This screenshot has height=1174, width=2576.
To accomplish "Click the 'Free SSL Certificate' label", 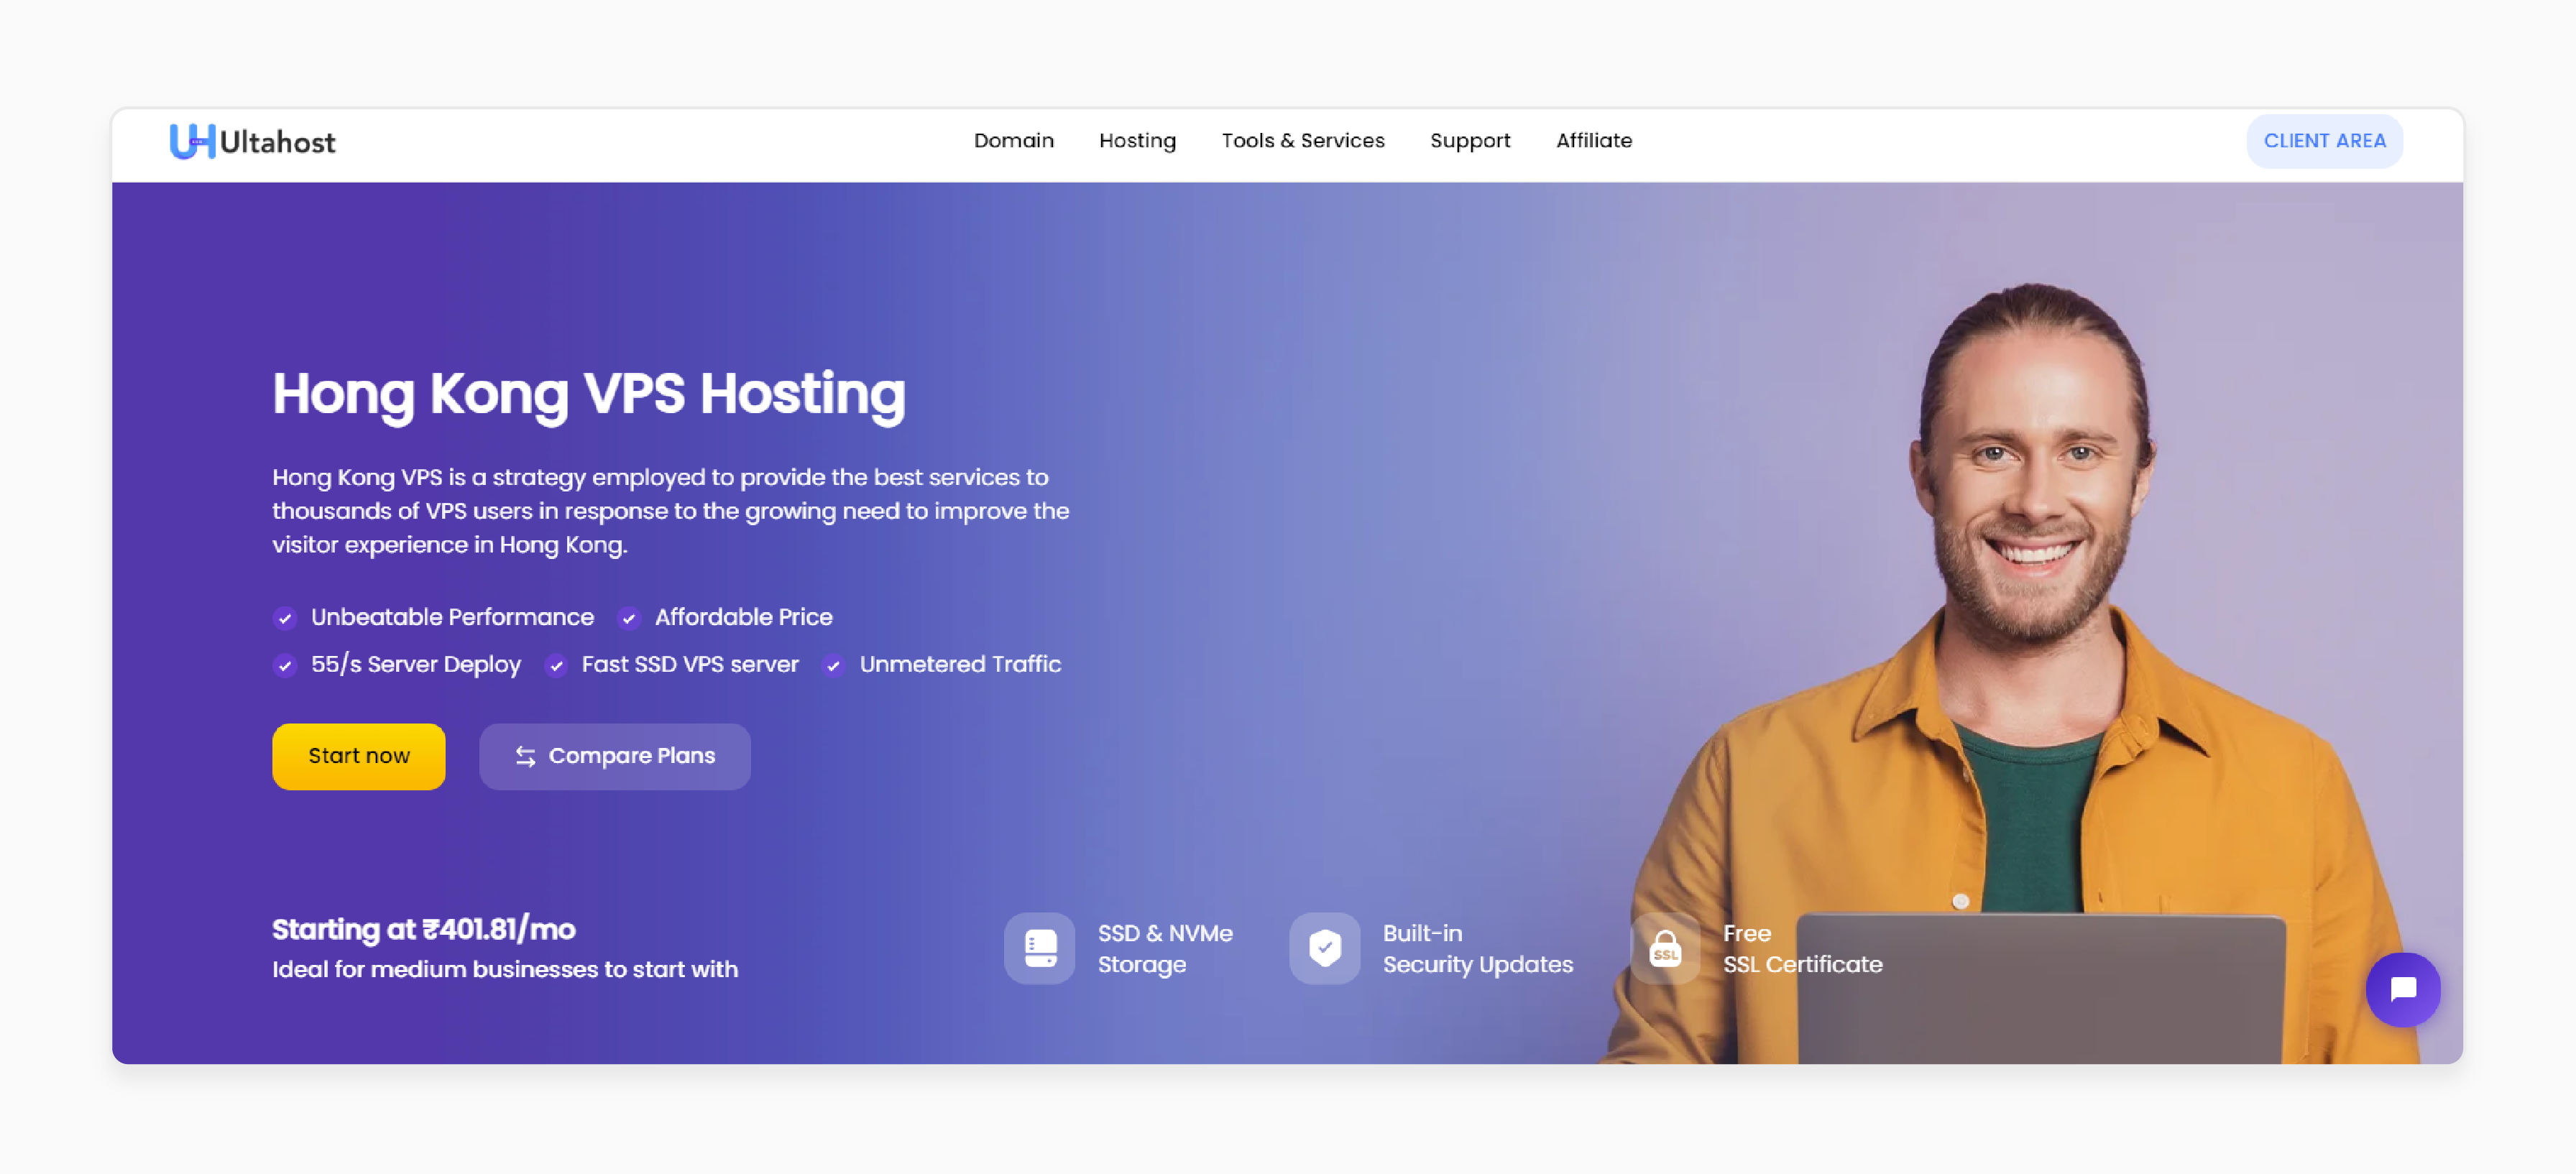I will click(x=1802, y=948).
